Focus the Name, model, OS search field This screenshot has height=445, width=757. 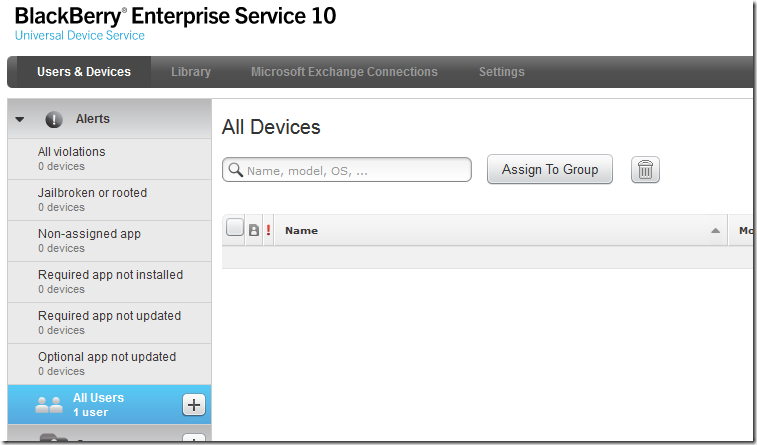(347, 170)
